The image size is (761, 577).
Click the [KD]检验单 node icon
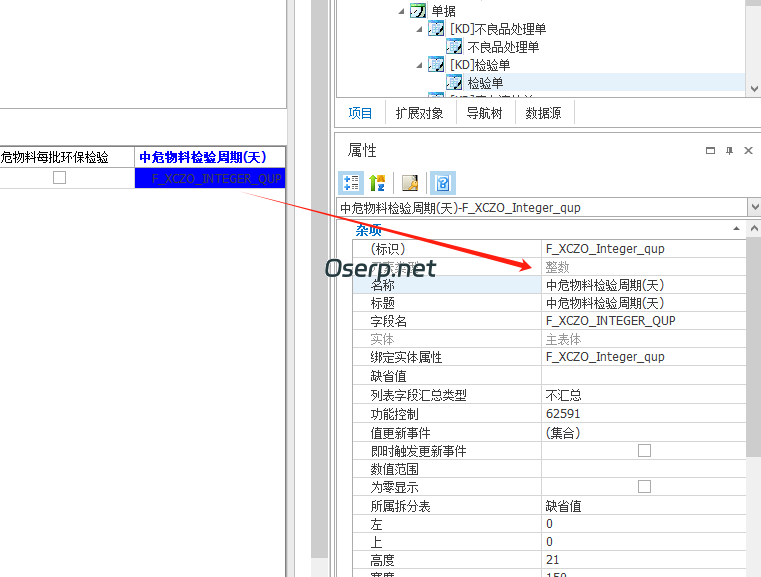point(436,65)
